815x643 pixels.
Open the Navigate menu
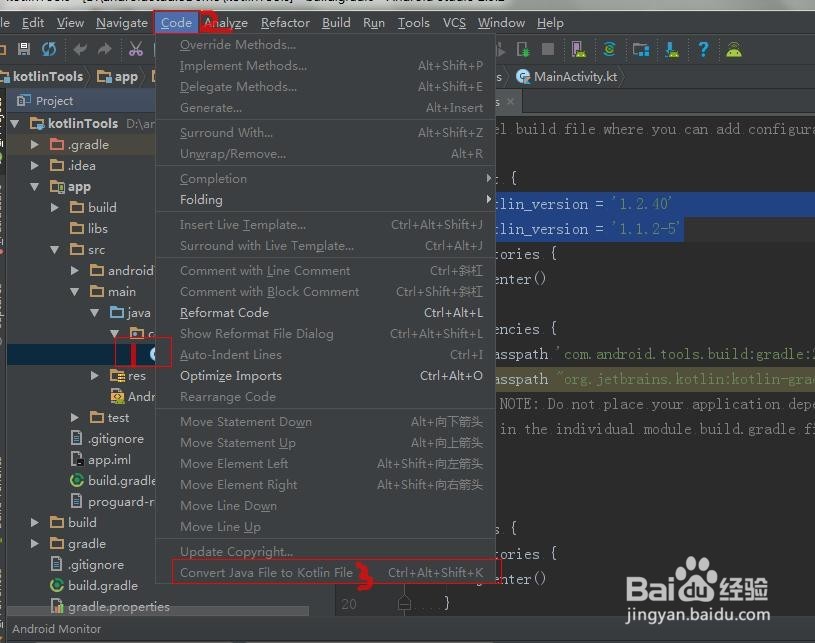point(122,23)
